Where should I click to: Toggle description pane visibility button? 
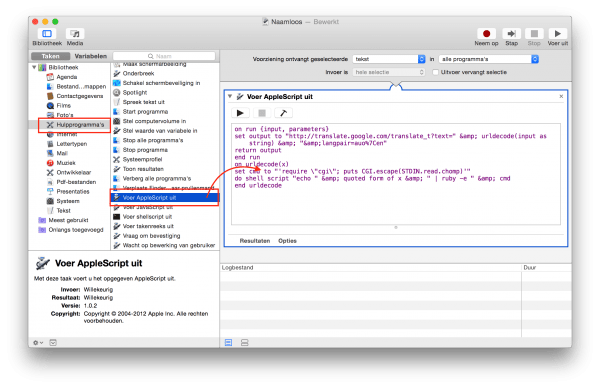click(53, 343)
